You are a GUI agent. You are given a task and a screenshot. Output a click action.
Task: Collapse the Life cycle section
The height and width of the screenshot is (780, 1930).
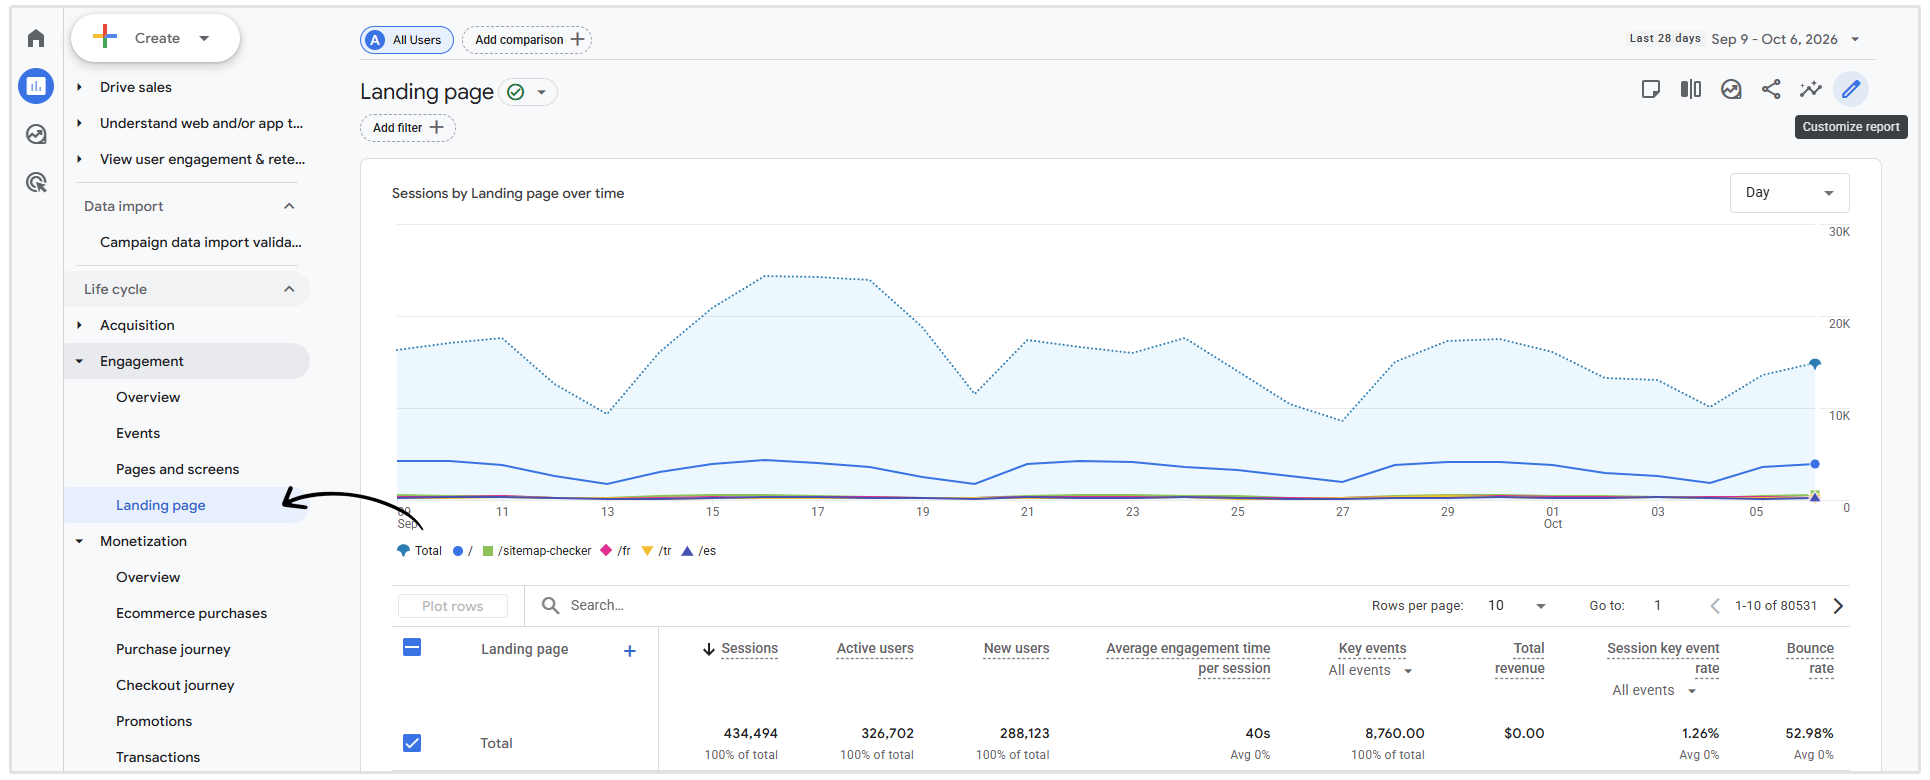(289, 289)
